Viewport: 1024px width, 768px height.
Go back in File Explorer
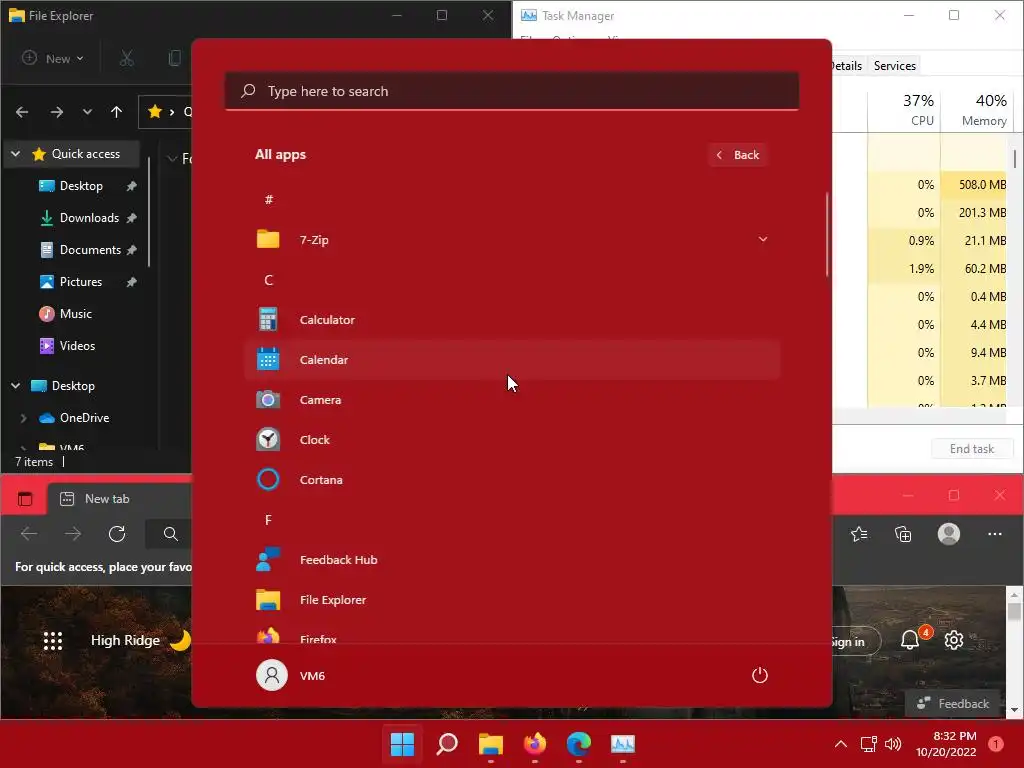tap(22, 112)
